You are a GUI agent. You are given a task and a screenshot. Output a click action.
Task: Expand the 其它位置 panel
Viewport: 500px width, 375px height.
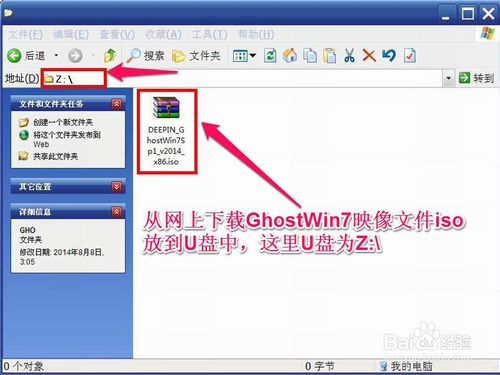click(117, 187)
